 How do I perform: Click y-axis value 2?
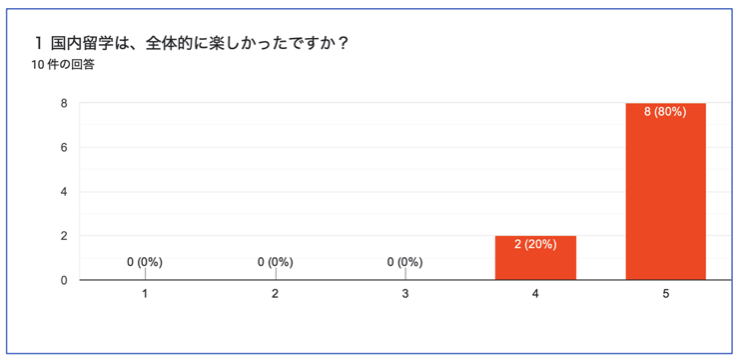[63, 236]
